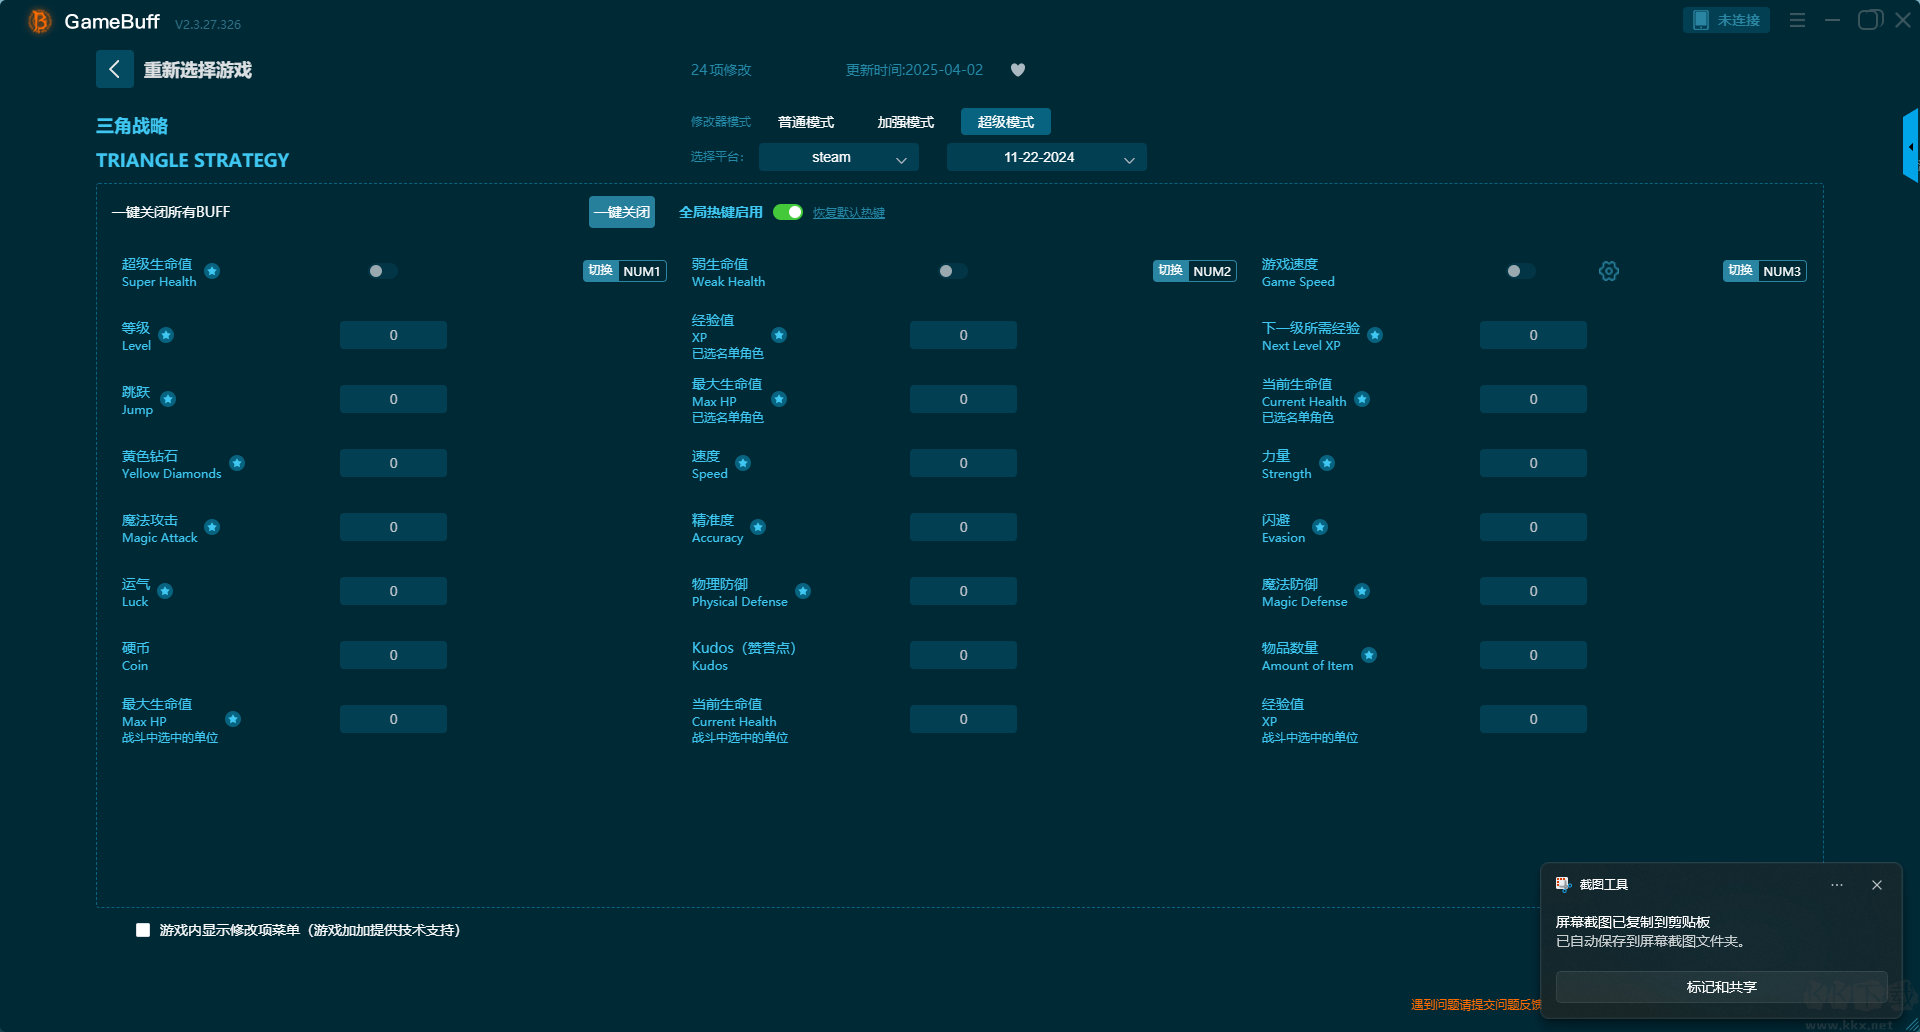
Task: Open the 11-22-2024 version dropdown
Action: click(x=1047, y=157)
